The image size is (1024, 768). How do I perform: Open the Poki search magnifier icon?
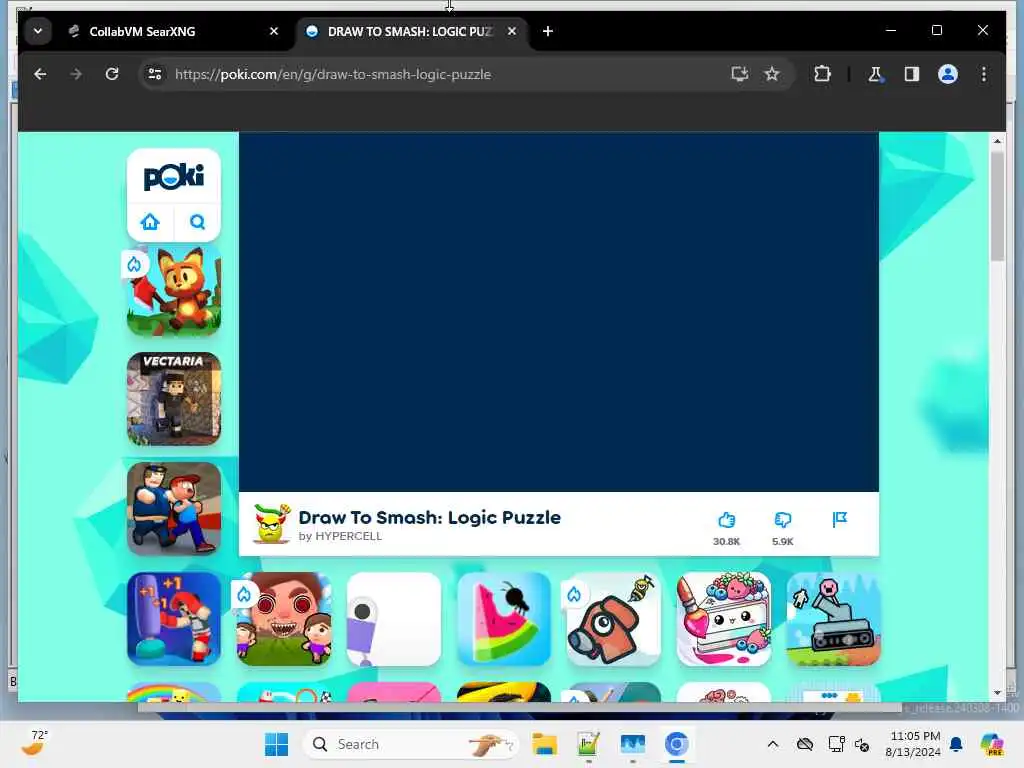click(197, 222)
